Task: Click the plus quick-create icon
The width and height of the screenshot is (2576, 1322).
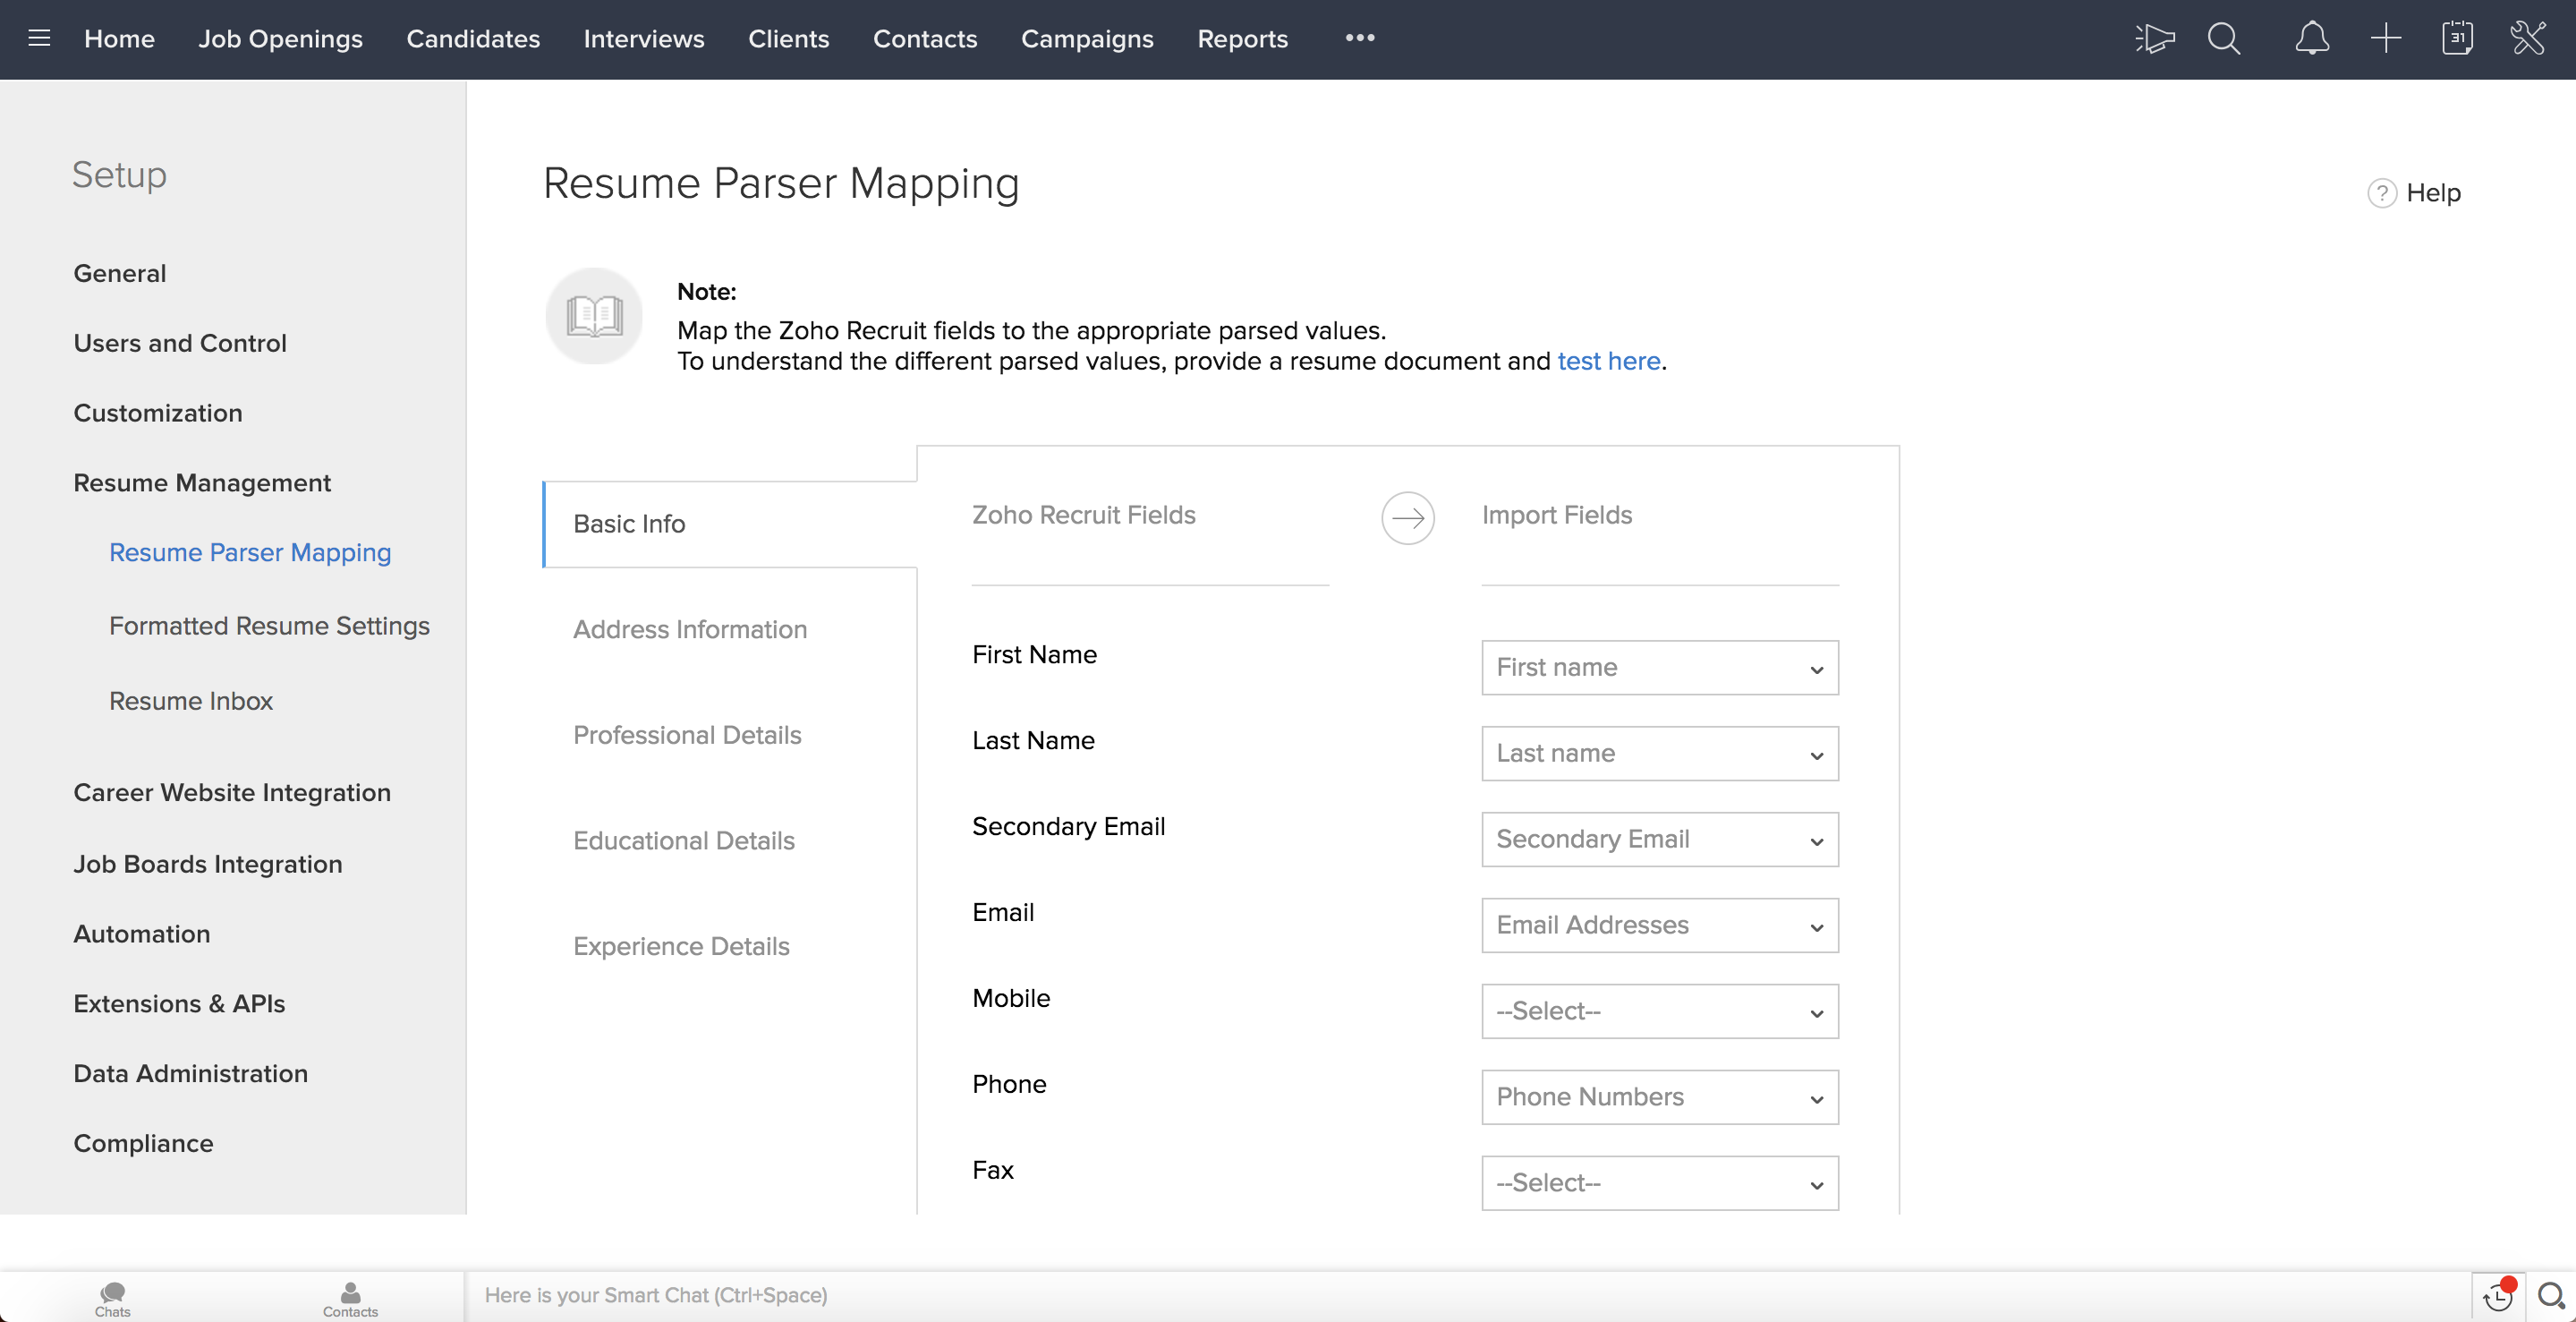Action: pos(2385,38)
